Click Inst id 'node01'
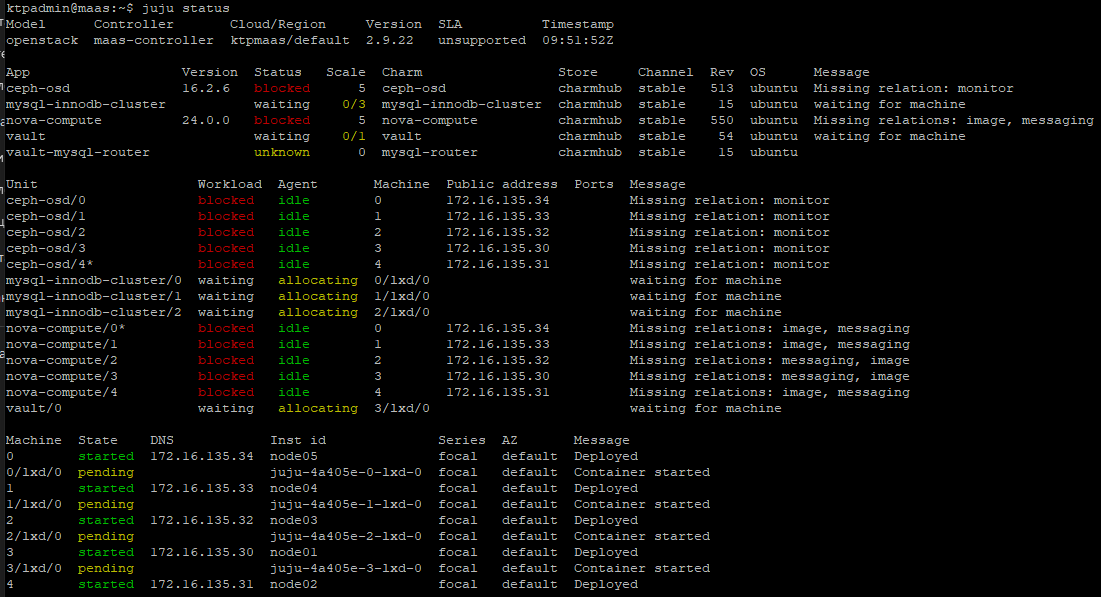 pyautogui.click(x=294, y=553)
